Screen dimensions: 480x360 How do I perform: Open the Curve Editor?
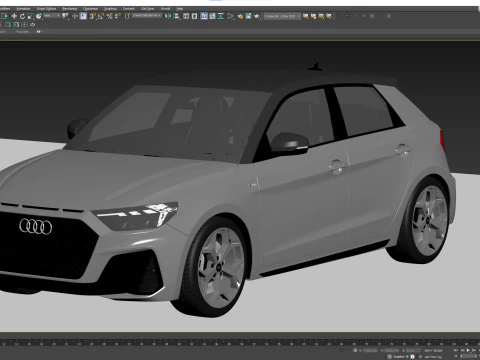tap(212, 16)
